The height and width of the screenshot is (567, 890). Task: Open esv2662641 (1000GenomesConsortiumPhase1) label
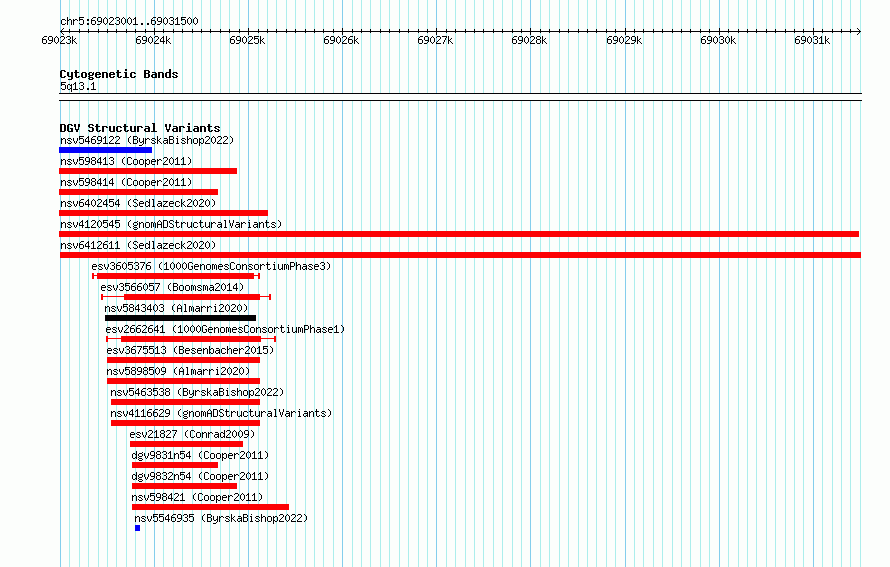225,329
